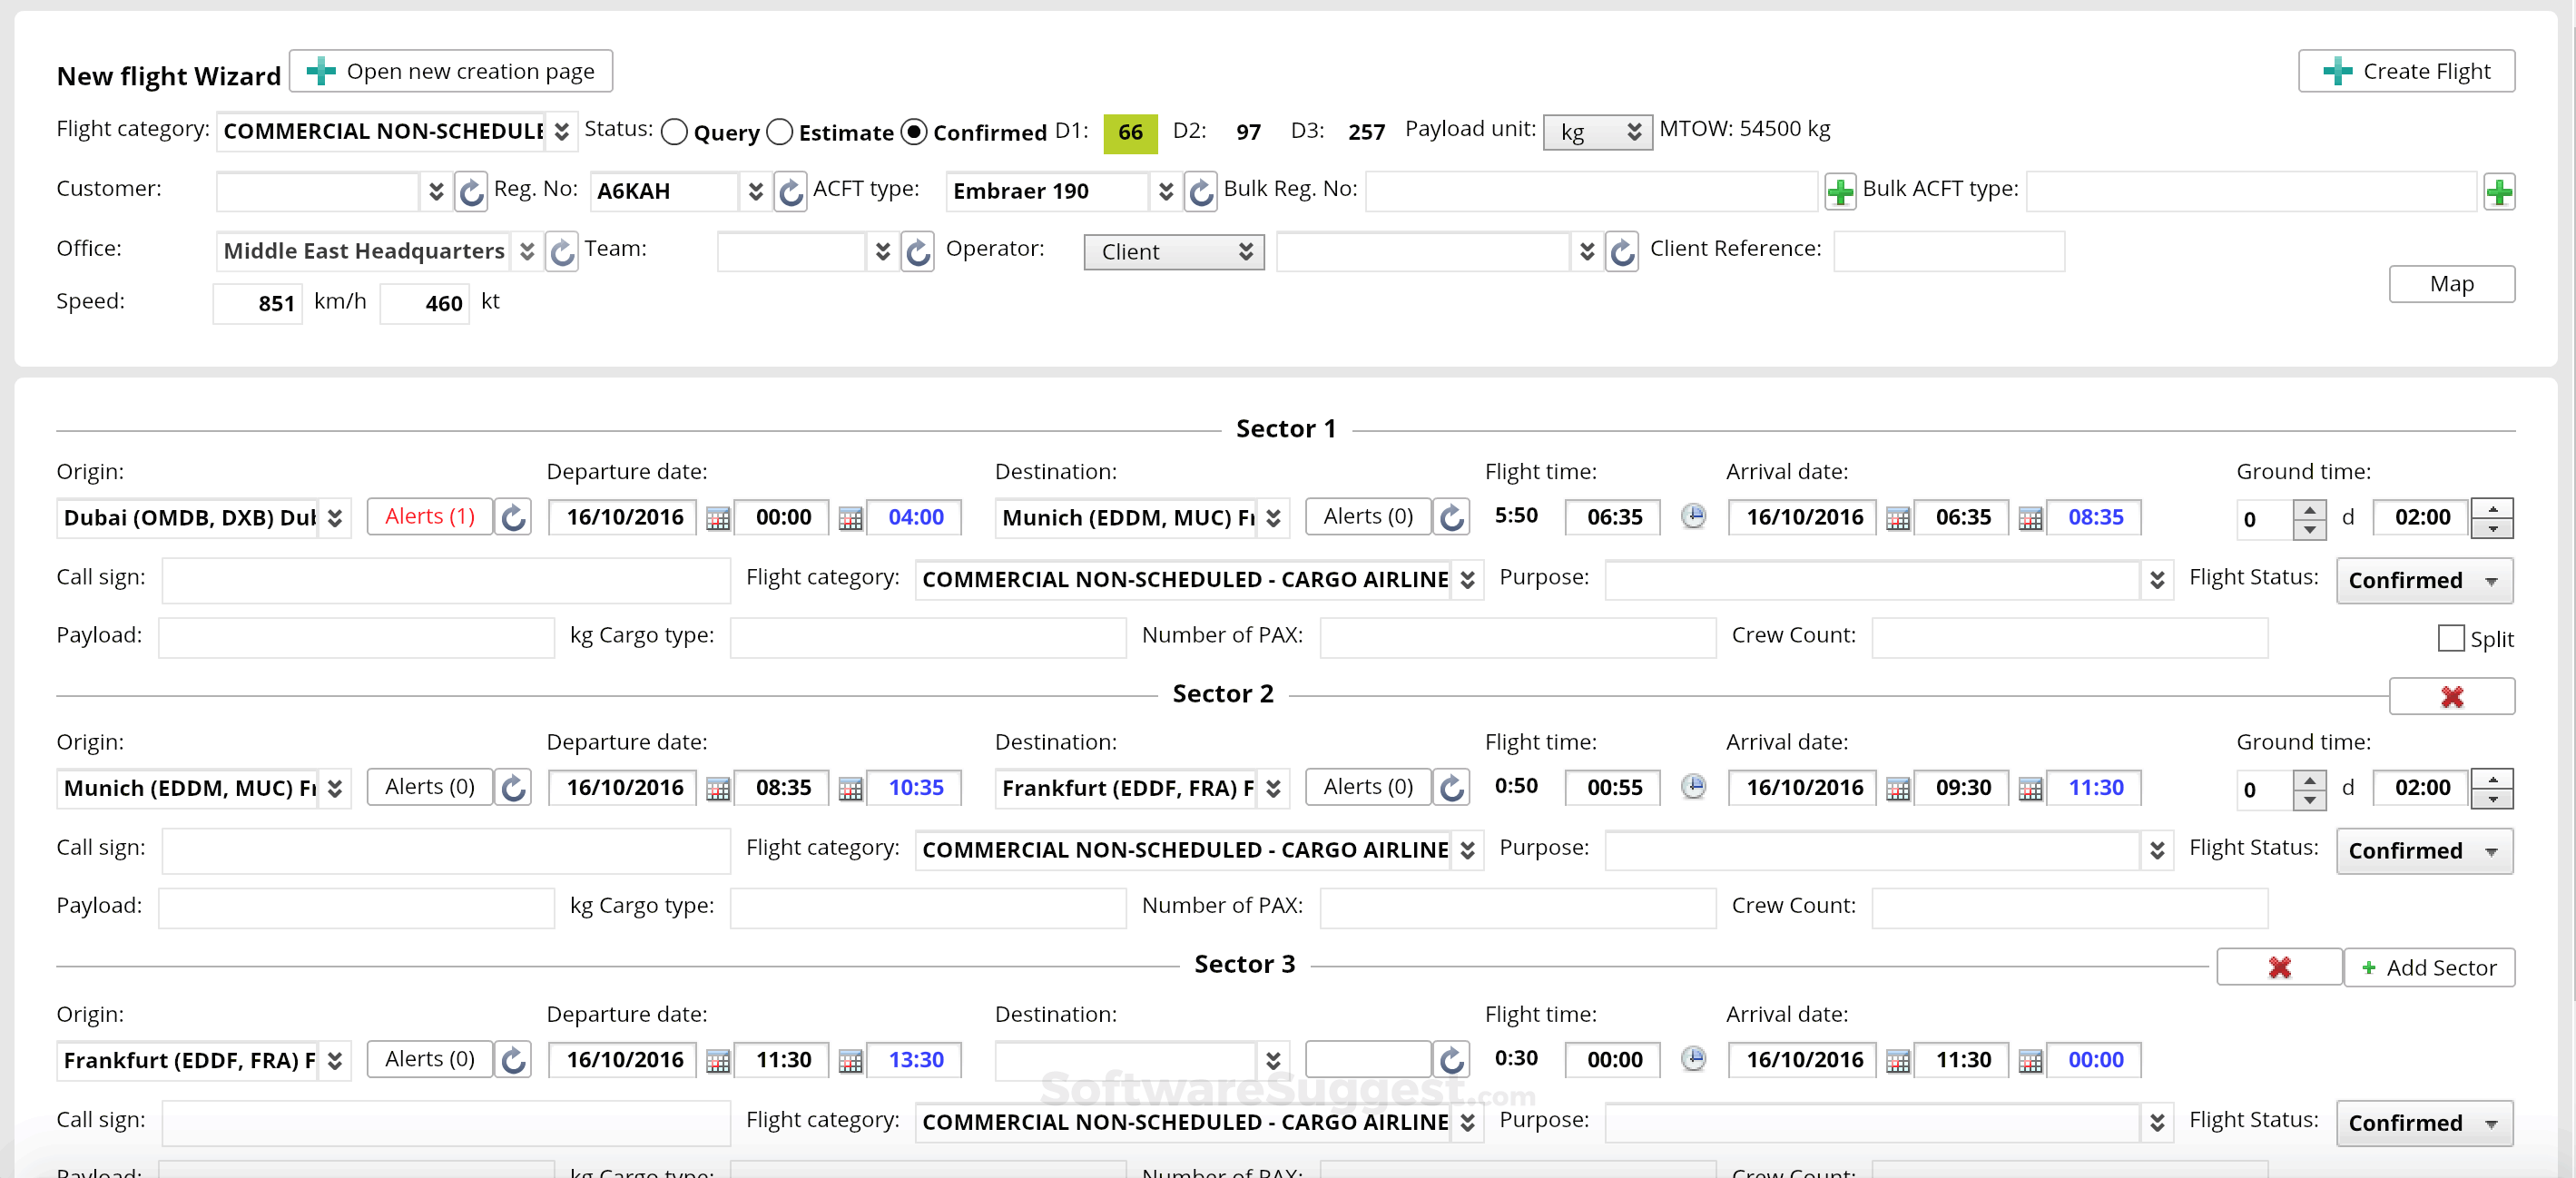Enable the Split checkbox in Sector 1
2576x1178 pixels.
[2450, 638]
